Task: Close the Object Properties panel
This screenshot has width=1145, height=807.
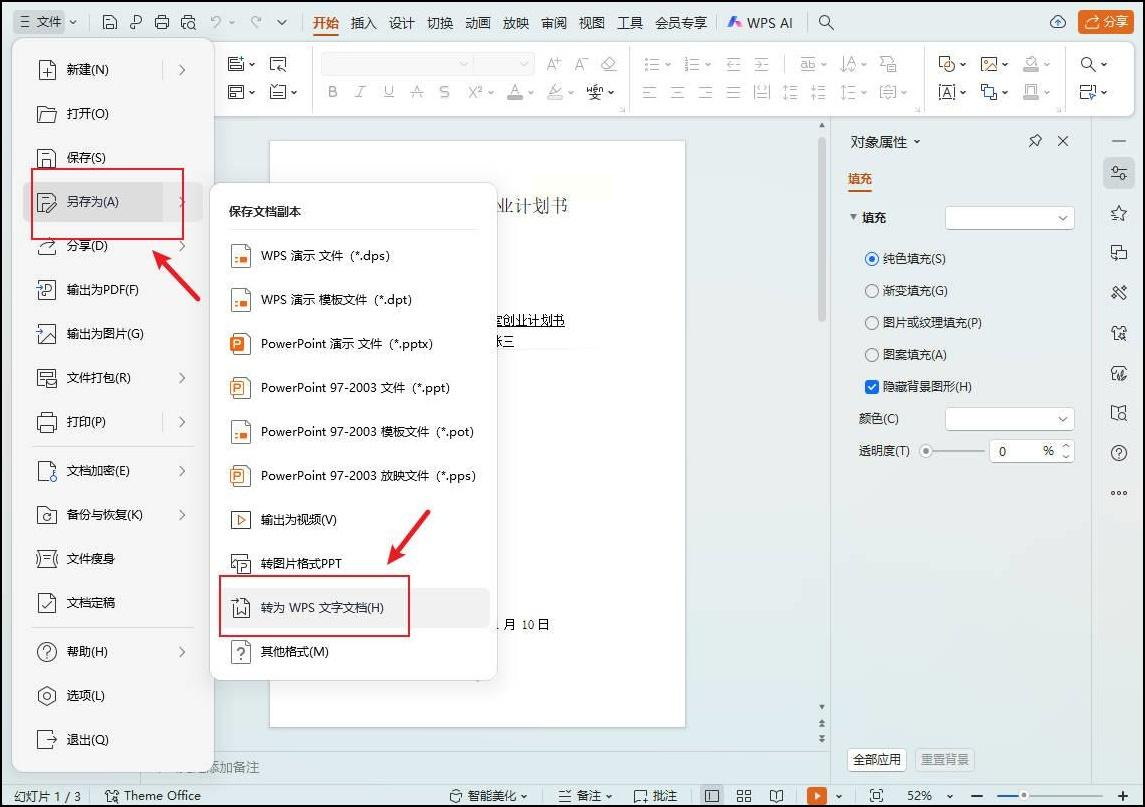Action: [x=1063, y=141]
